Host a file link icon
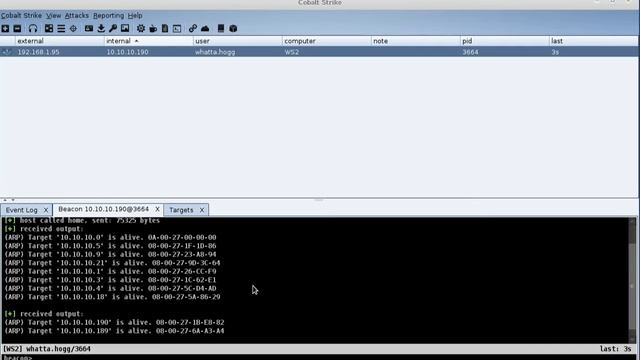The height and width of the screenshot is (360, 640). (x=193, y=29)
